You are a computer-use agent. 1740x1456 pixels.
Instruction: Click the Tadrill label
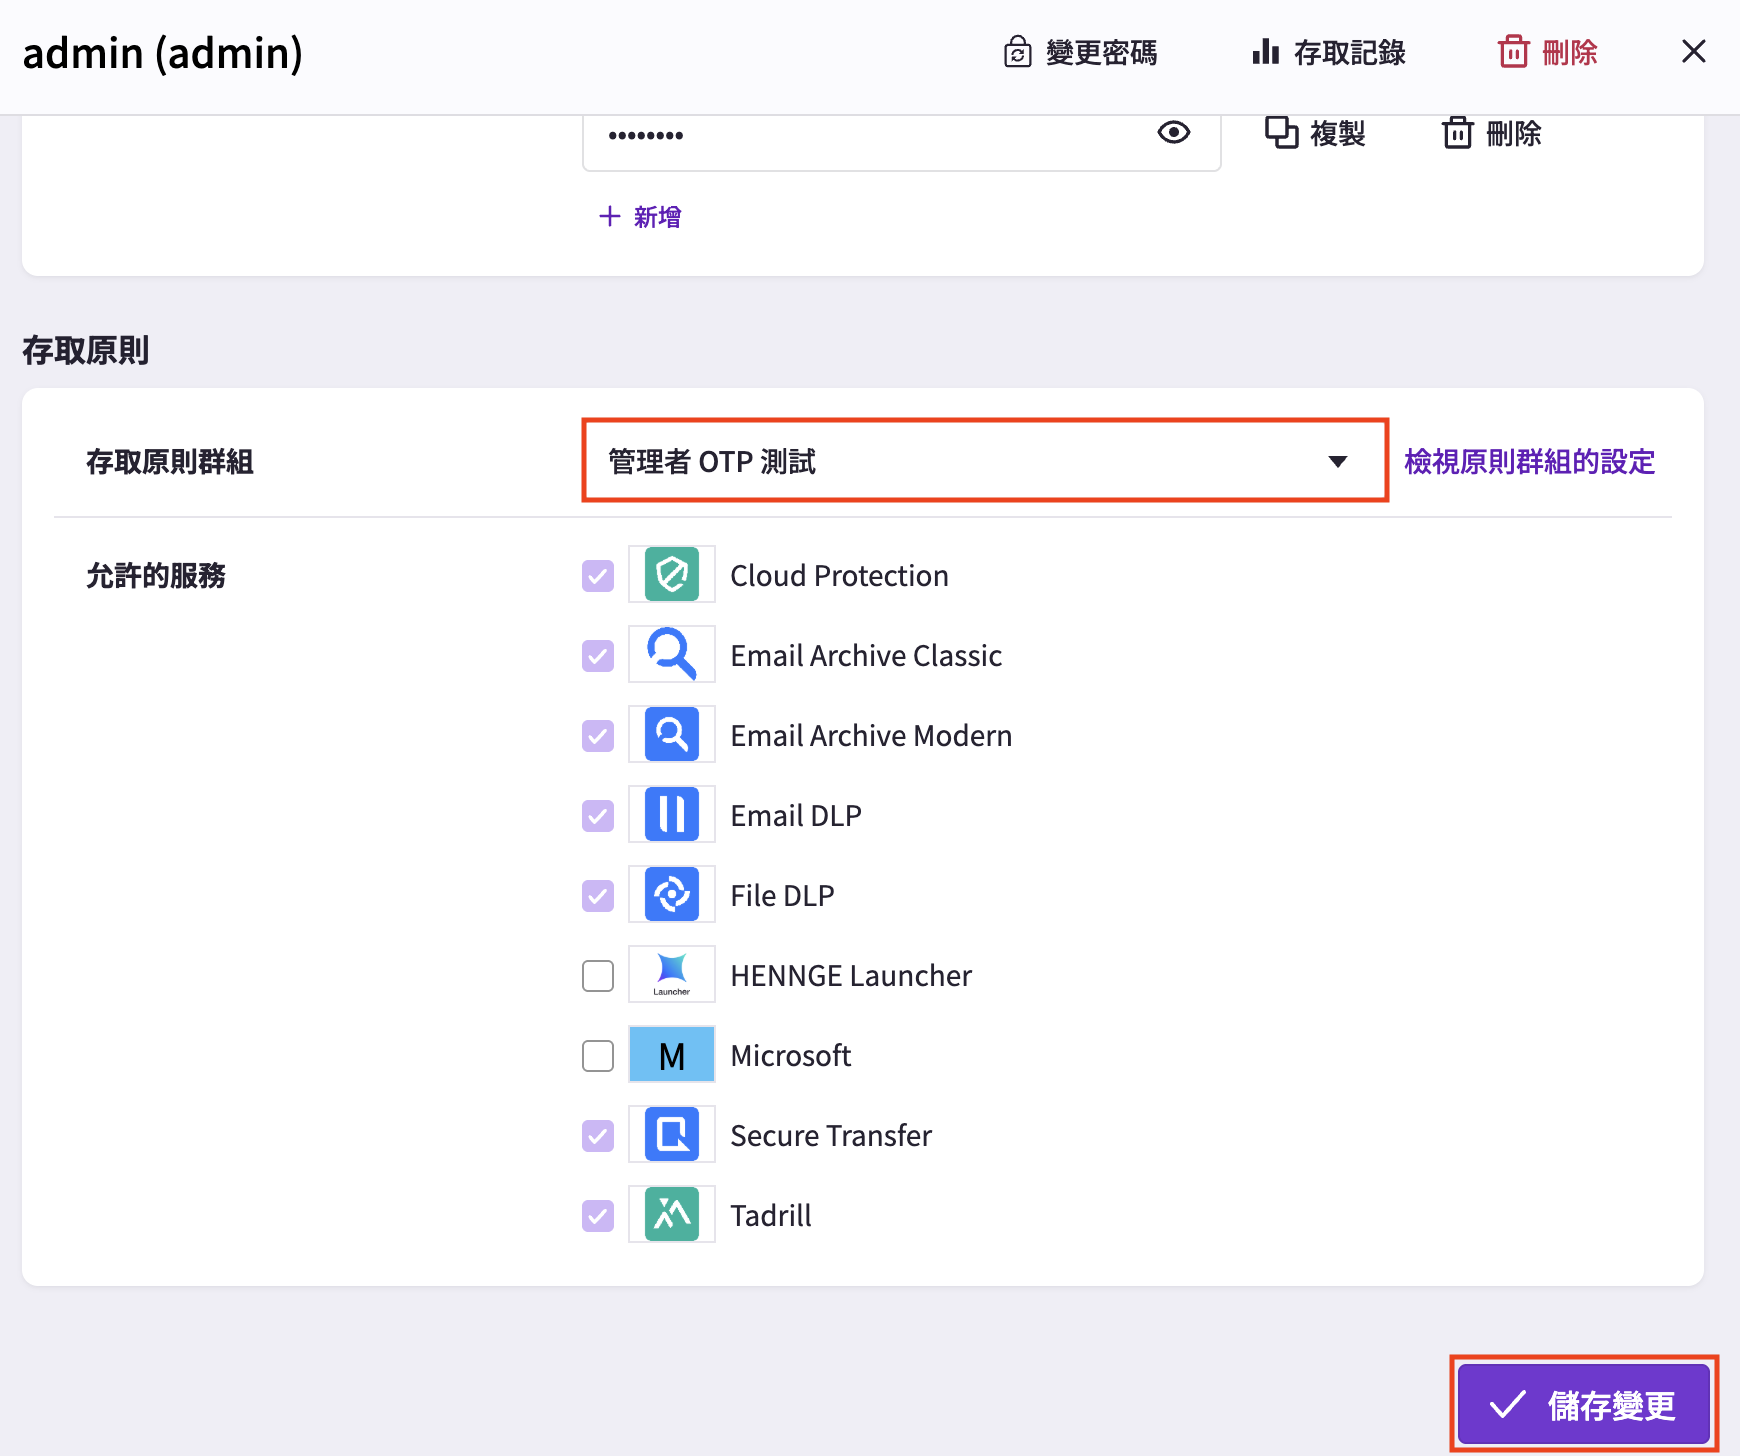(x=771, y=1215)
